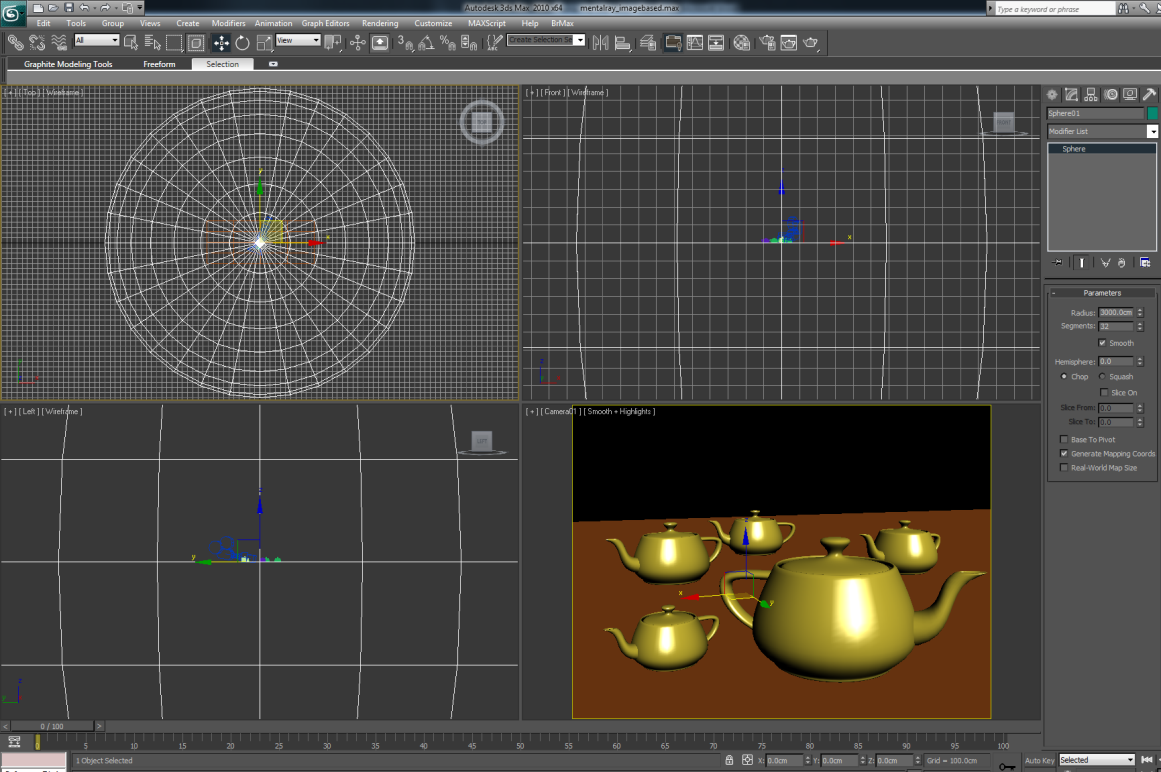Viewport: 1161px width, 772px height.
Task: Click the Select and Manipulate icon
Action: point(358,43)
